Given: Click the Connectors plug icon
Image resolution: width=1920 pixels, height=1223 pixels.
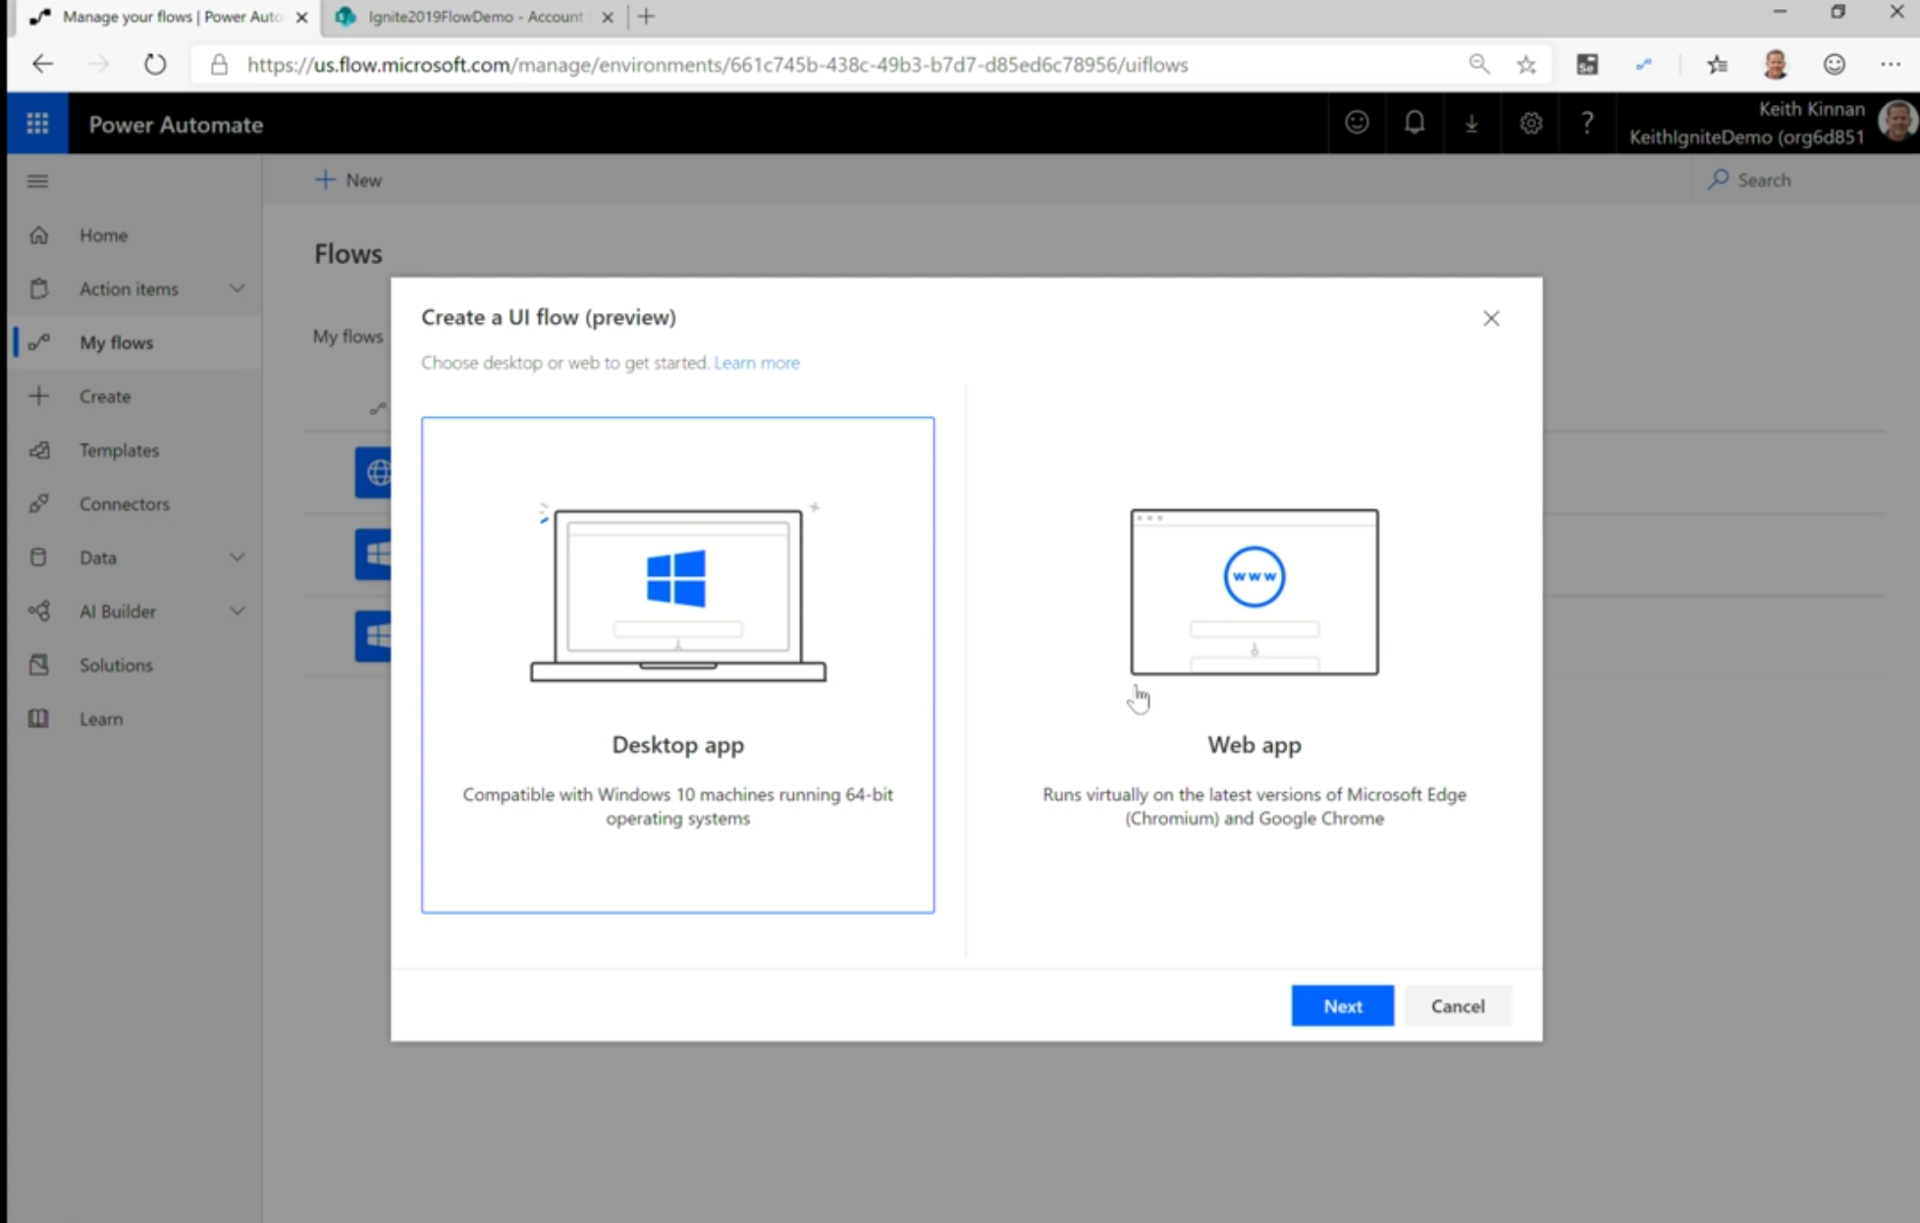Looking at the screenshot, I should pos(39,504).
